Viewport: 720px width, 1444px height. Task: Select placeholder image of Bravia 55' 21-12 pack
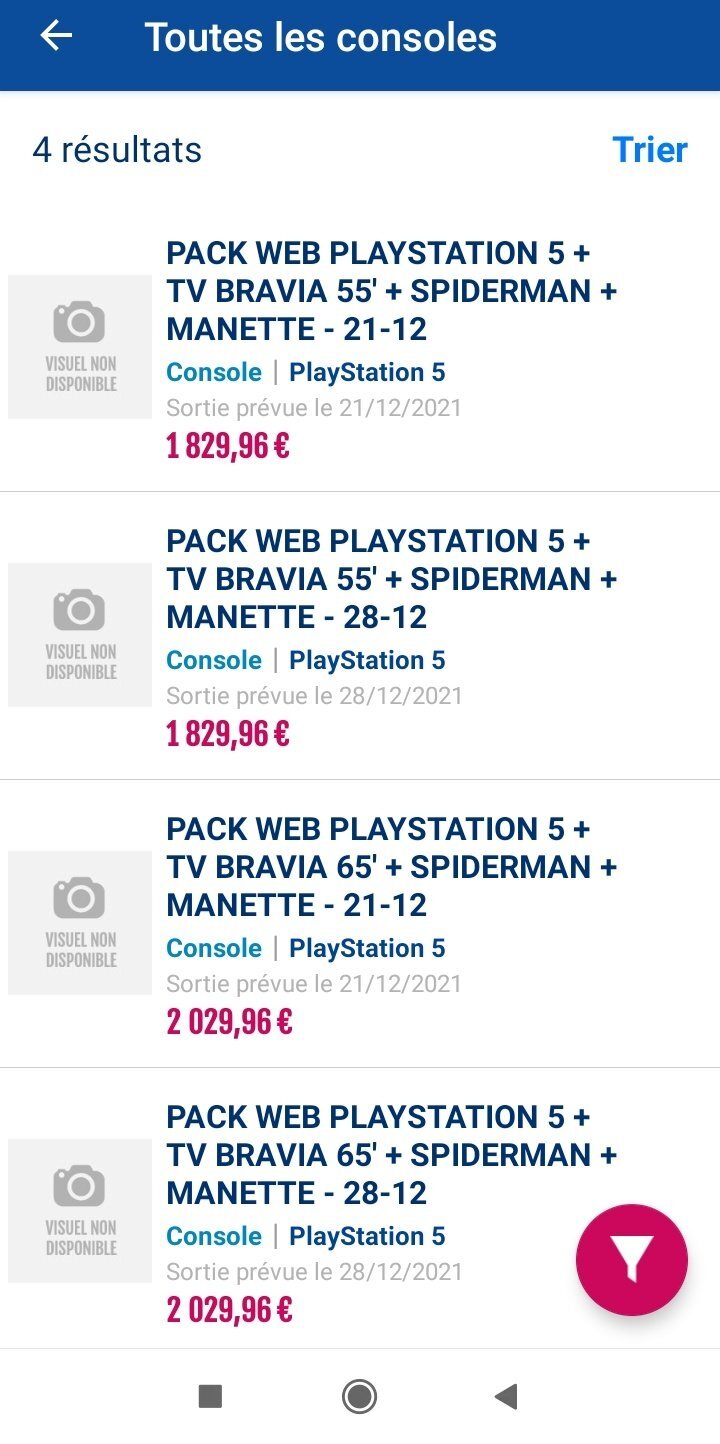[x=80, y=347]
